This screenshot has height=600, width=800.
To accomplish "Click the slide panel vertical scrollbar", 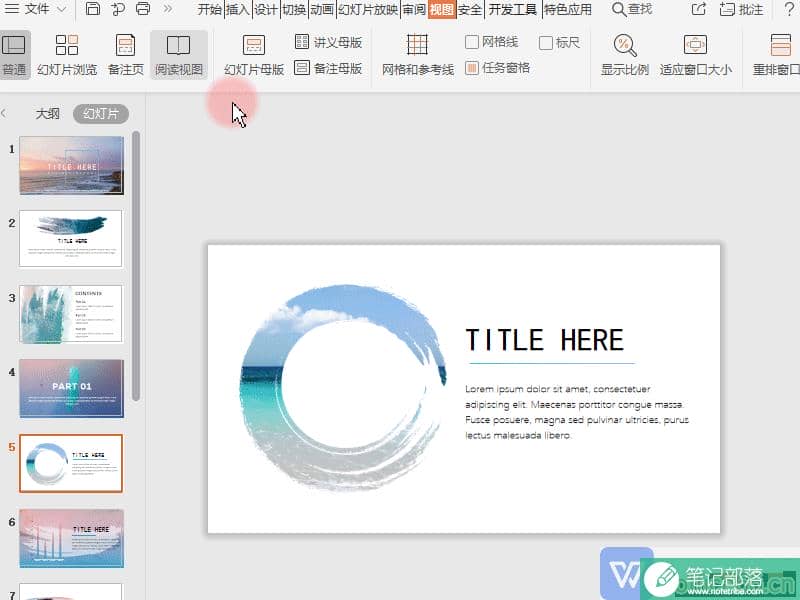I will point(136,265).
